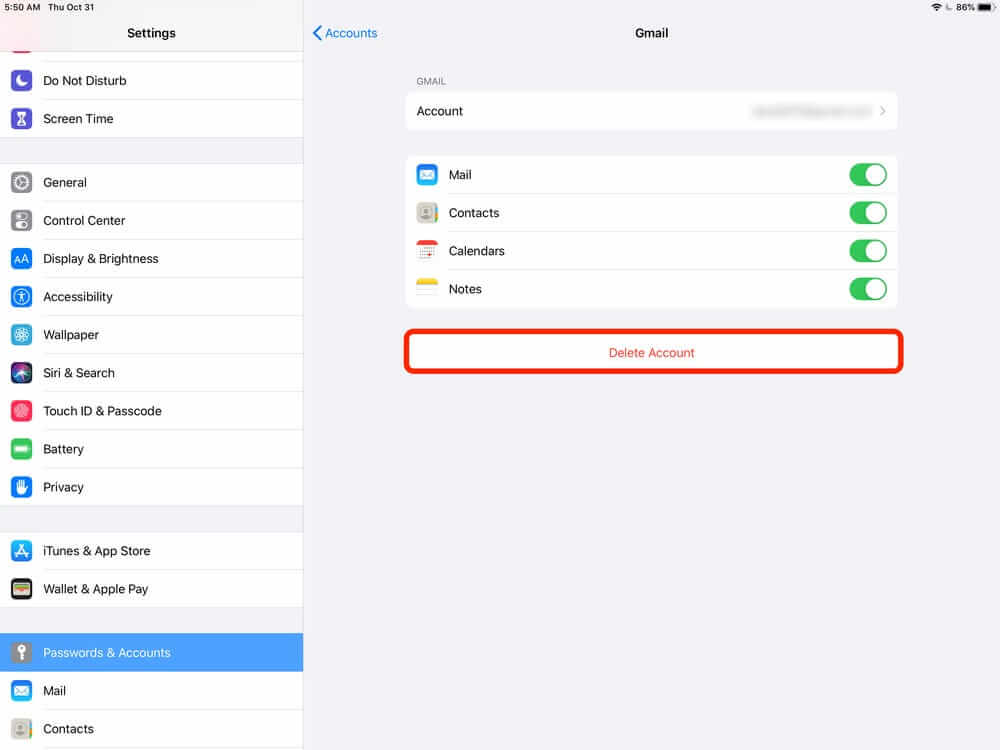This screenshot has height=750, width=1000.
Task: Open Display & Brightness settings
Action: coord(101,259)
